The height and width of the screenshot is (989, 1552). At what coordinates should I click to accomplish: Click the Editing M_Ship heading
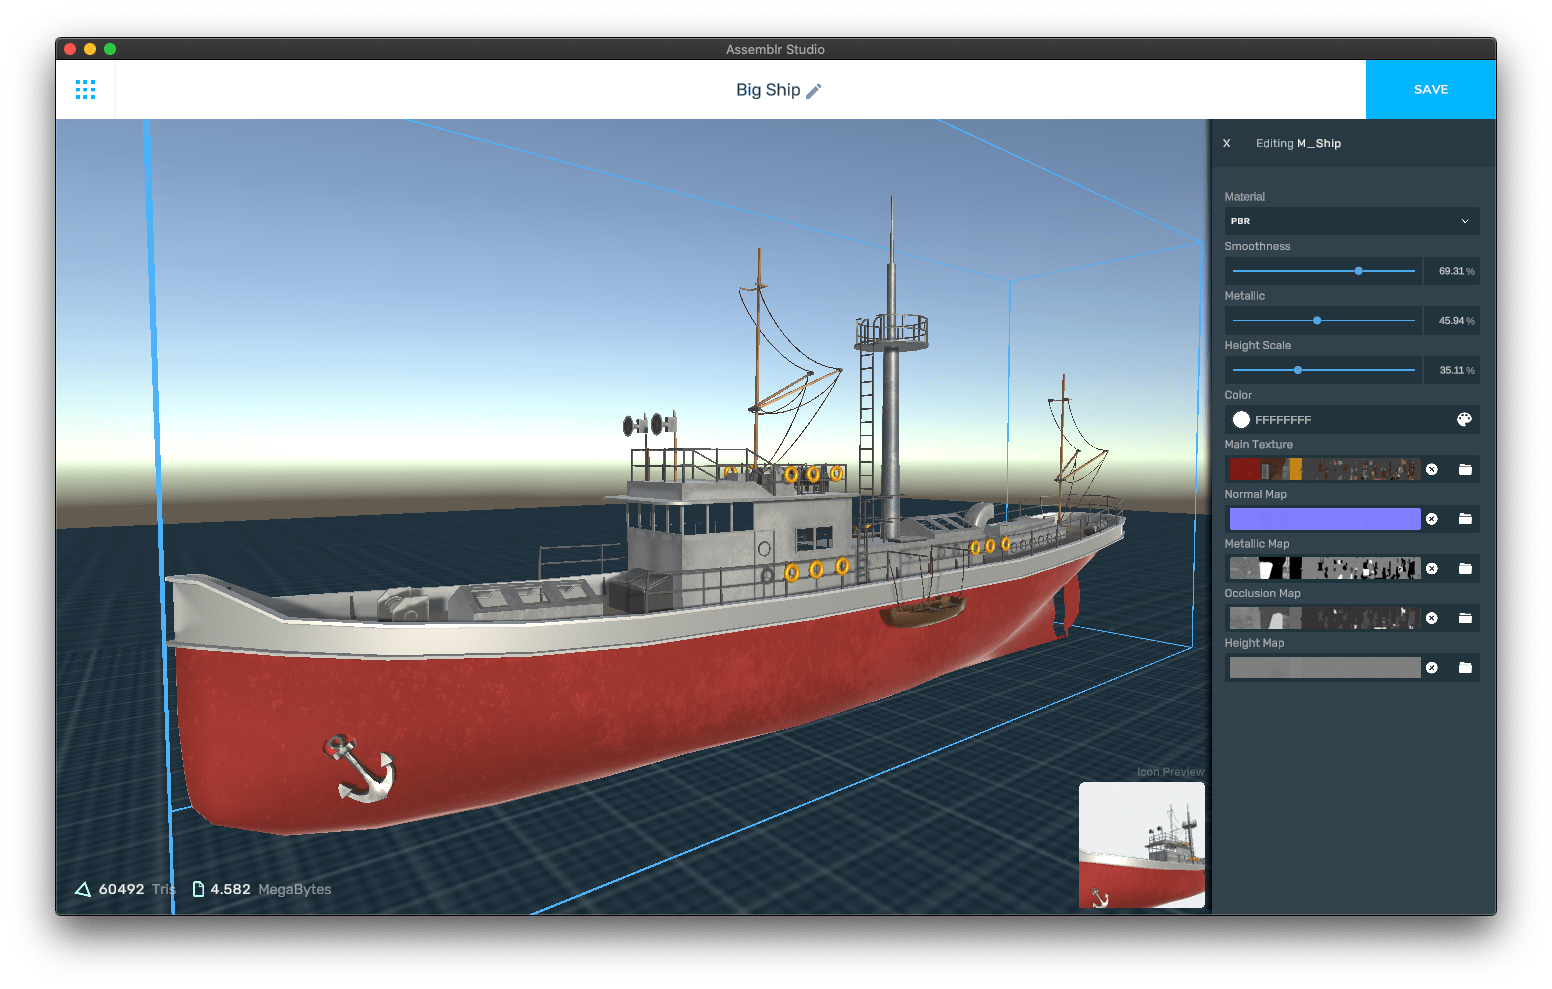(1298, 143)
